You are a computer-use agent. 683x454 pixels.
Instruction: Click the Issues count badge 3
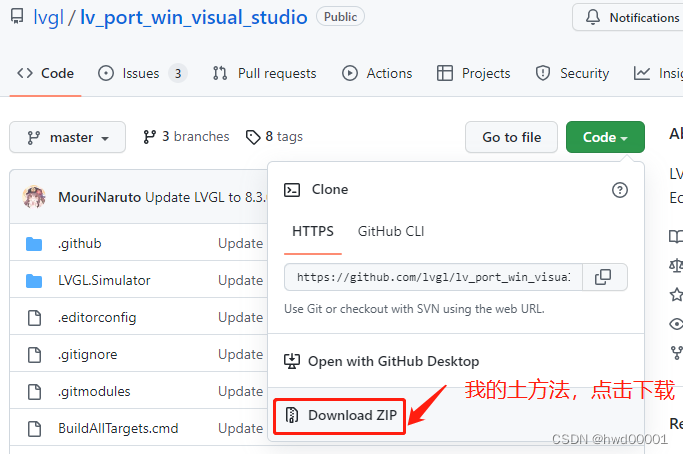(x=178, y=73)
